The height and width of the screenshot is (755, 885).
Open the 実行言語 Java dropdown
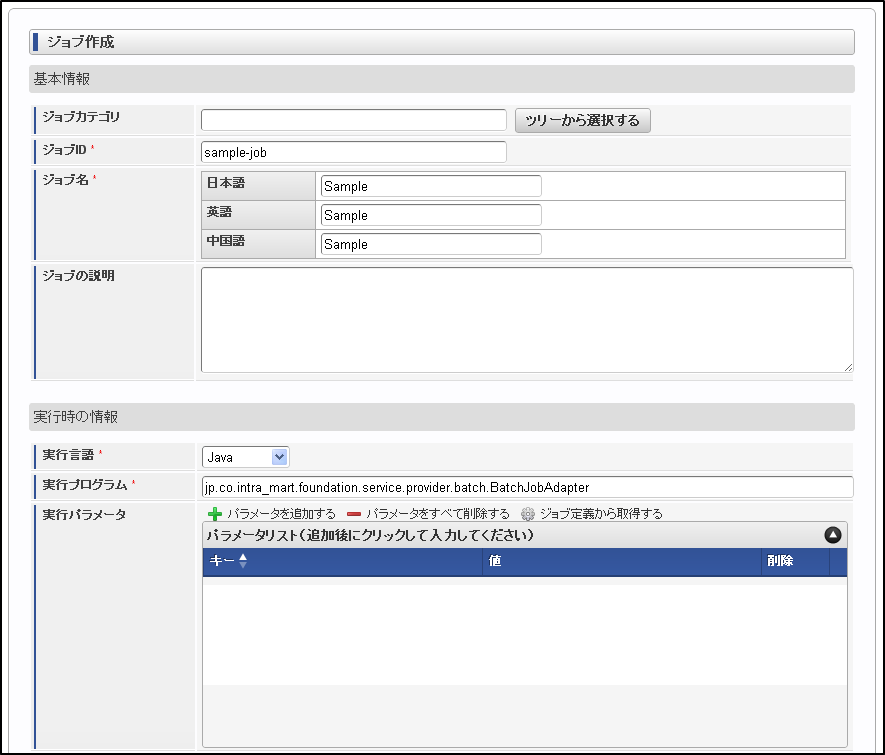tap(246, 457)
